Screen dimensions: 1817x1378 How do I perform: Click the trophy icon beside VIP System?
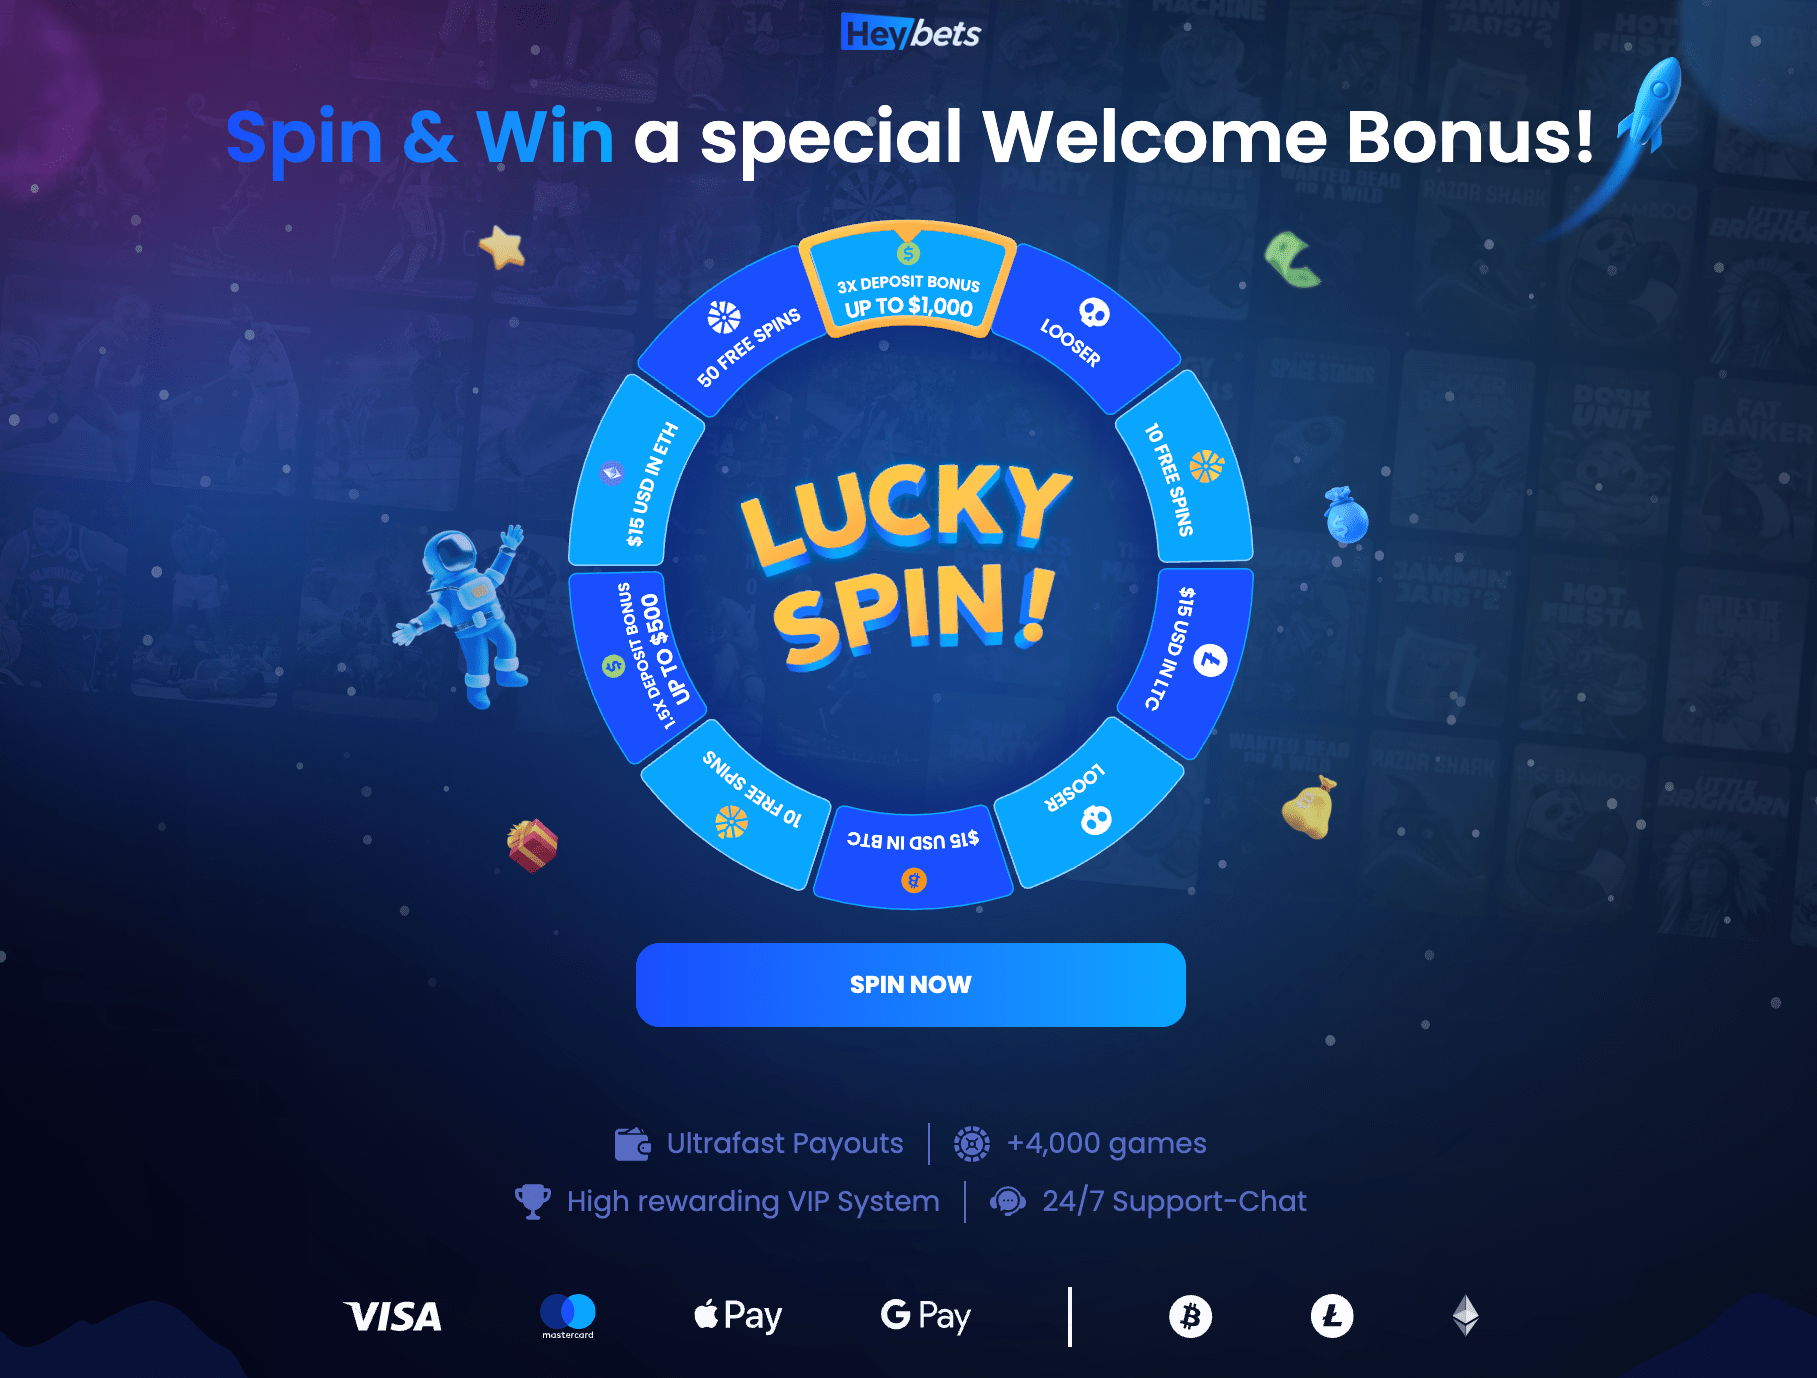(x=533, y=1201)
